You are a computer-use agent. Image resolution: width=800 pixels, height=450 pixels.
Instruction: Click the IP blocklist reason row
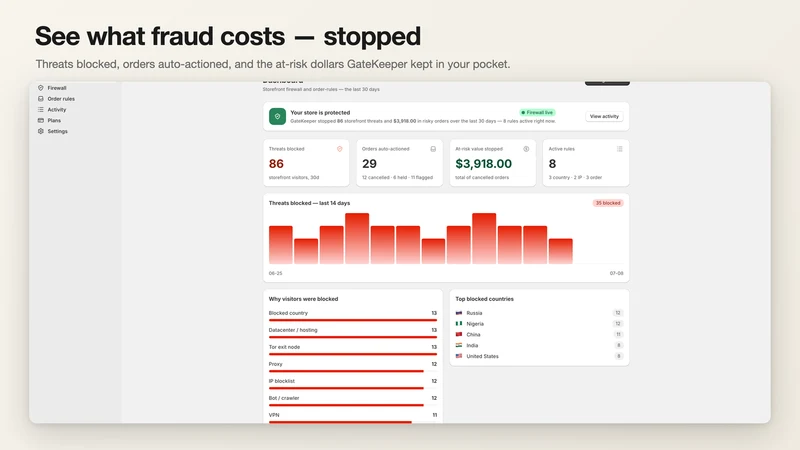point(353,384)
